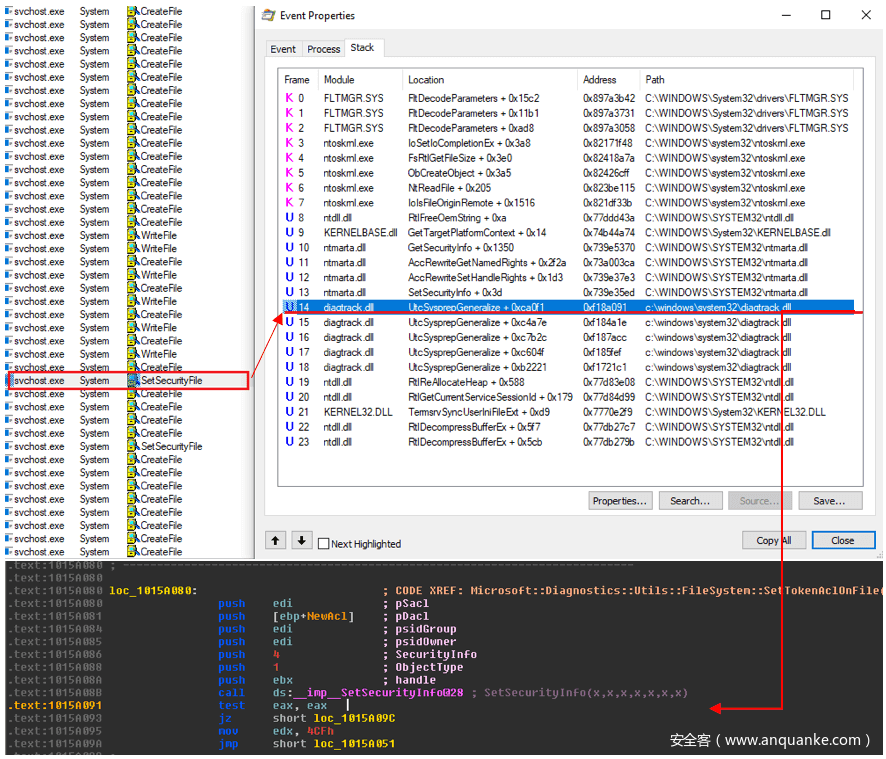The width and height of the screenshot is (886, 759).
Task: Click the up arrow previous event button
Action: click(276, 540)
